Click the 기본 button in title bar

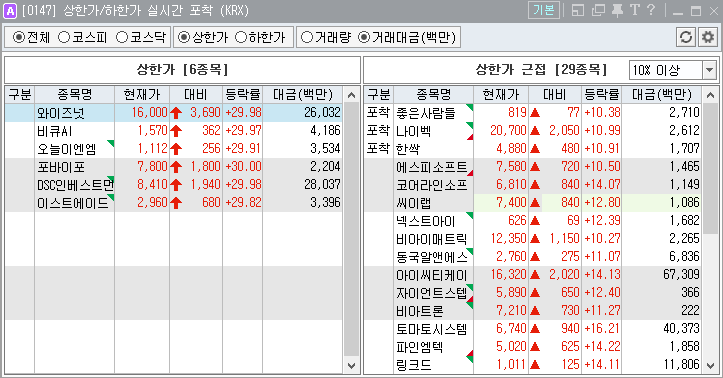(544, 10)
